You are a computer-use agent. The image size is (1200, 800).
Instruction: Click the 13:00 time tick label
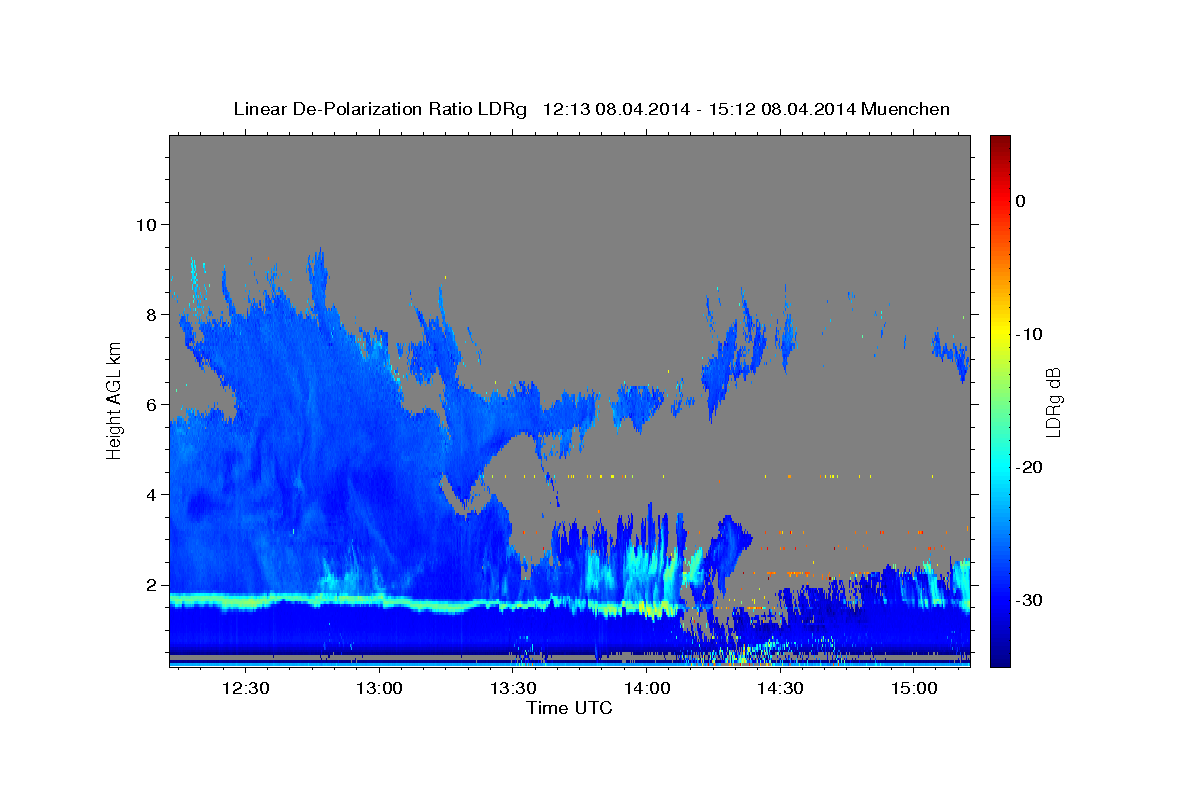point(379,688)
